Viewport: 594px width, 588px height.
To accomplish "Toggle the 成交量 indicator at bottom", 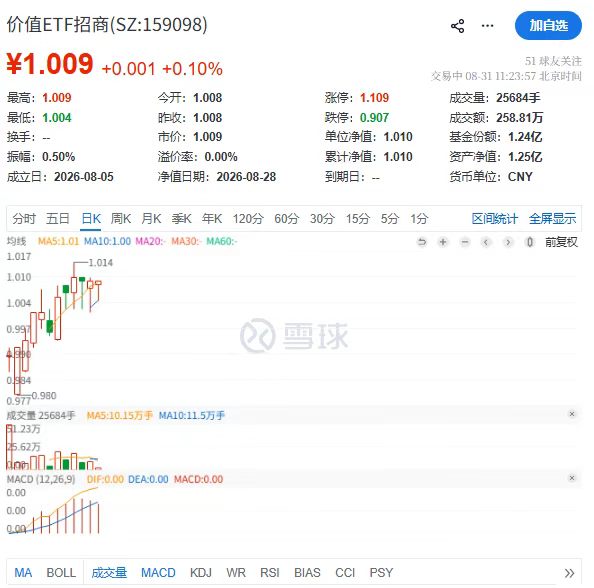I will click(x=109, y=572).
